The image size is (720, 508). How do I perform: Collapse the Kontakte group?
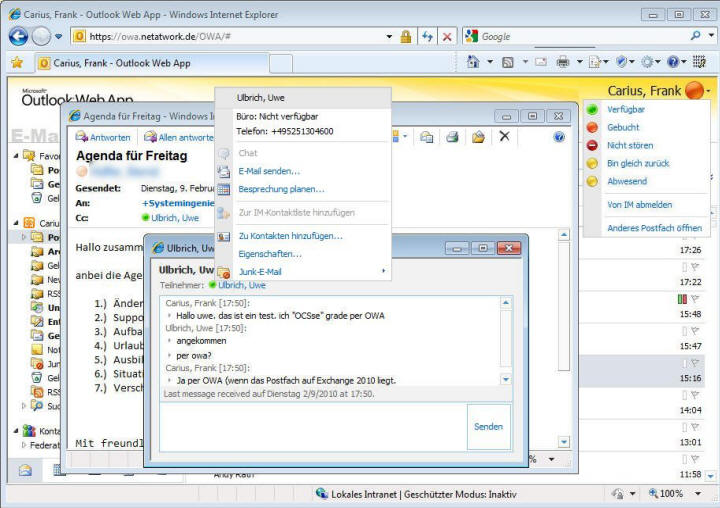16,431
